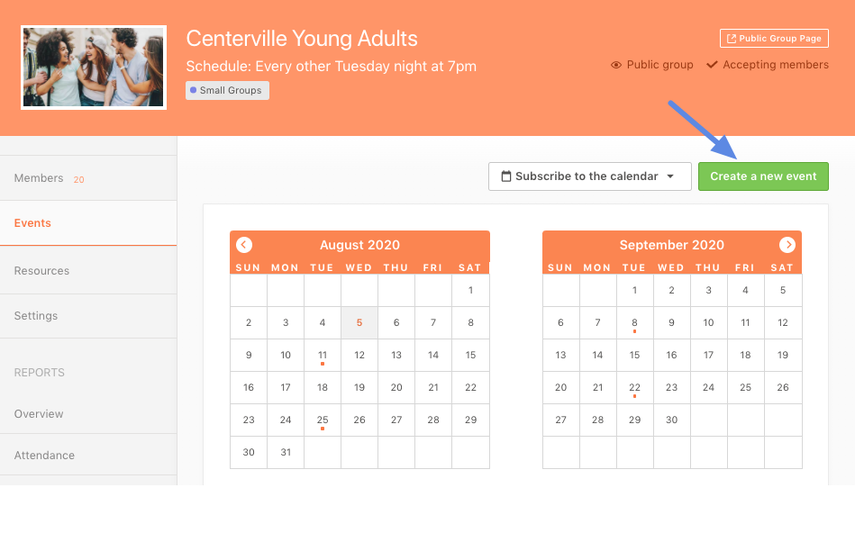Open group Settings in sidebar
855x533 pixels.
(x=36, y=316)
